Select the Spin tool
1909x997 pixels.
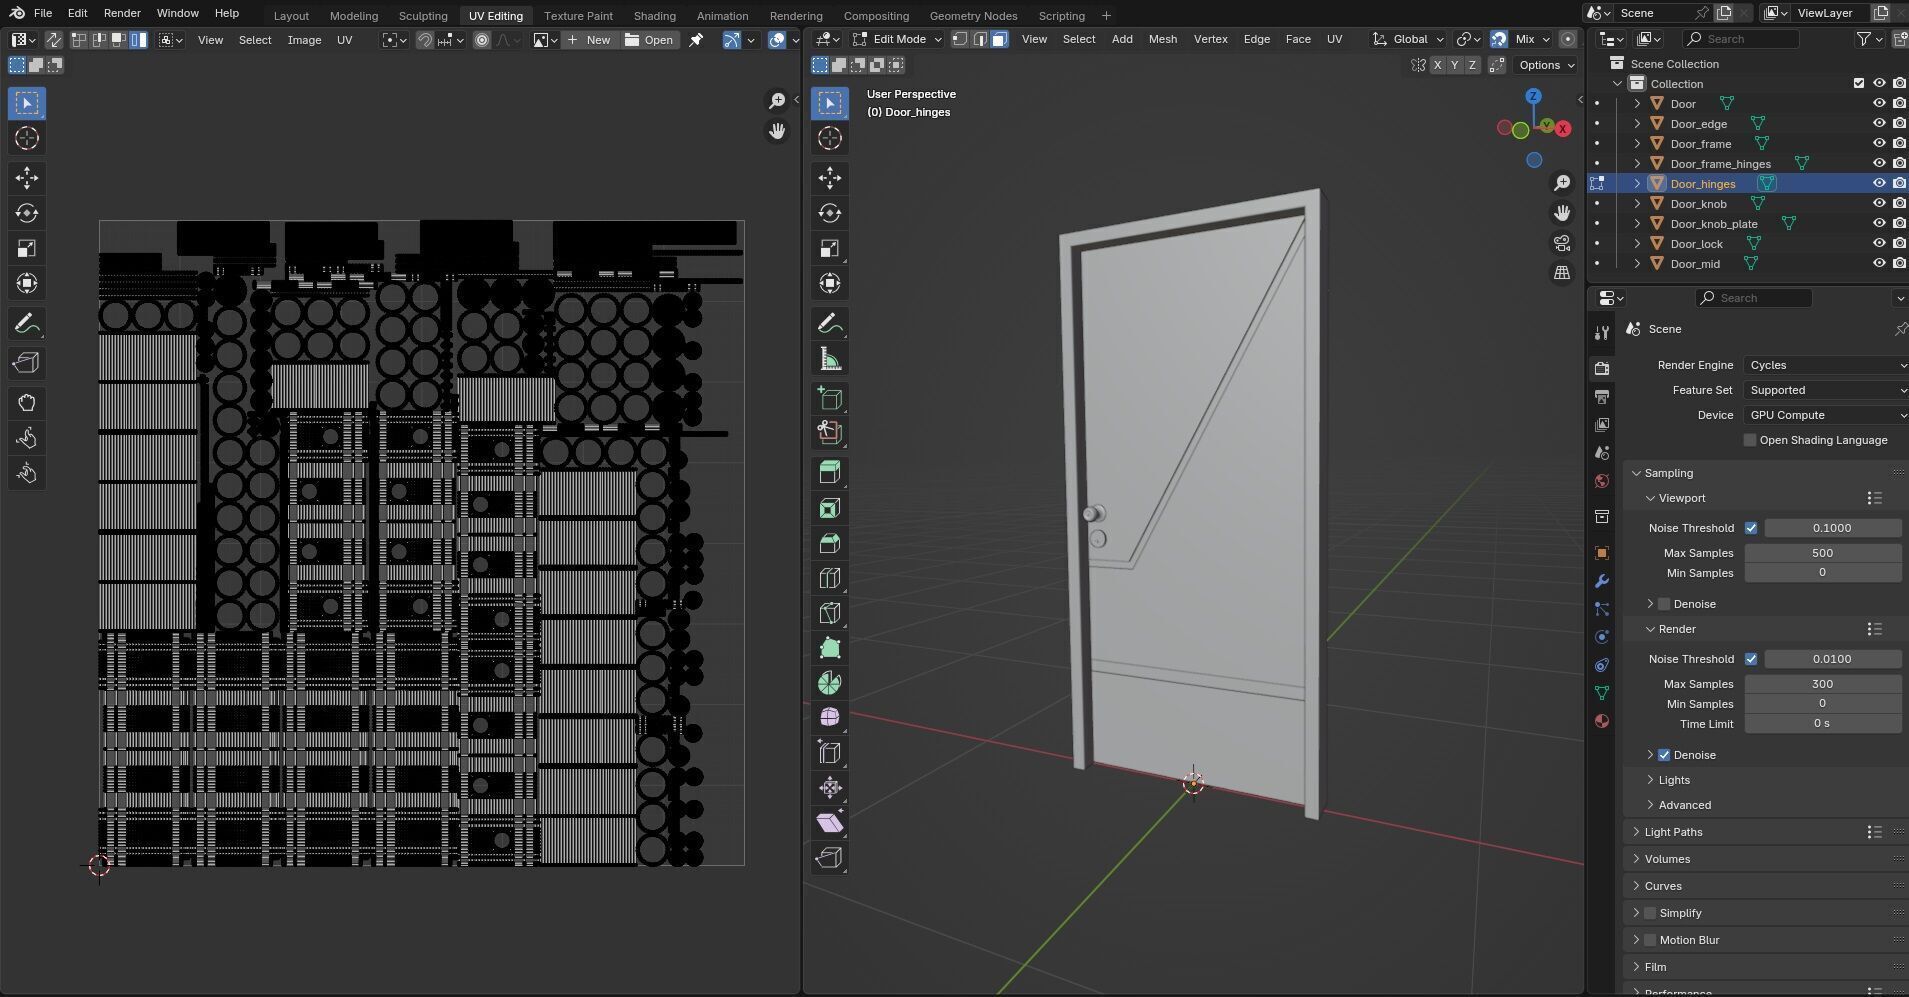(829, 683)
